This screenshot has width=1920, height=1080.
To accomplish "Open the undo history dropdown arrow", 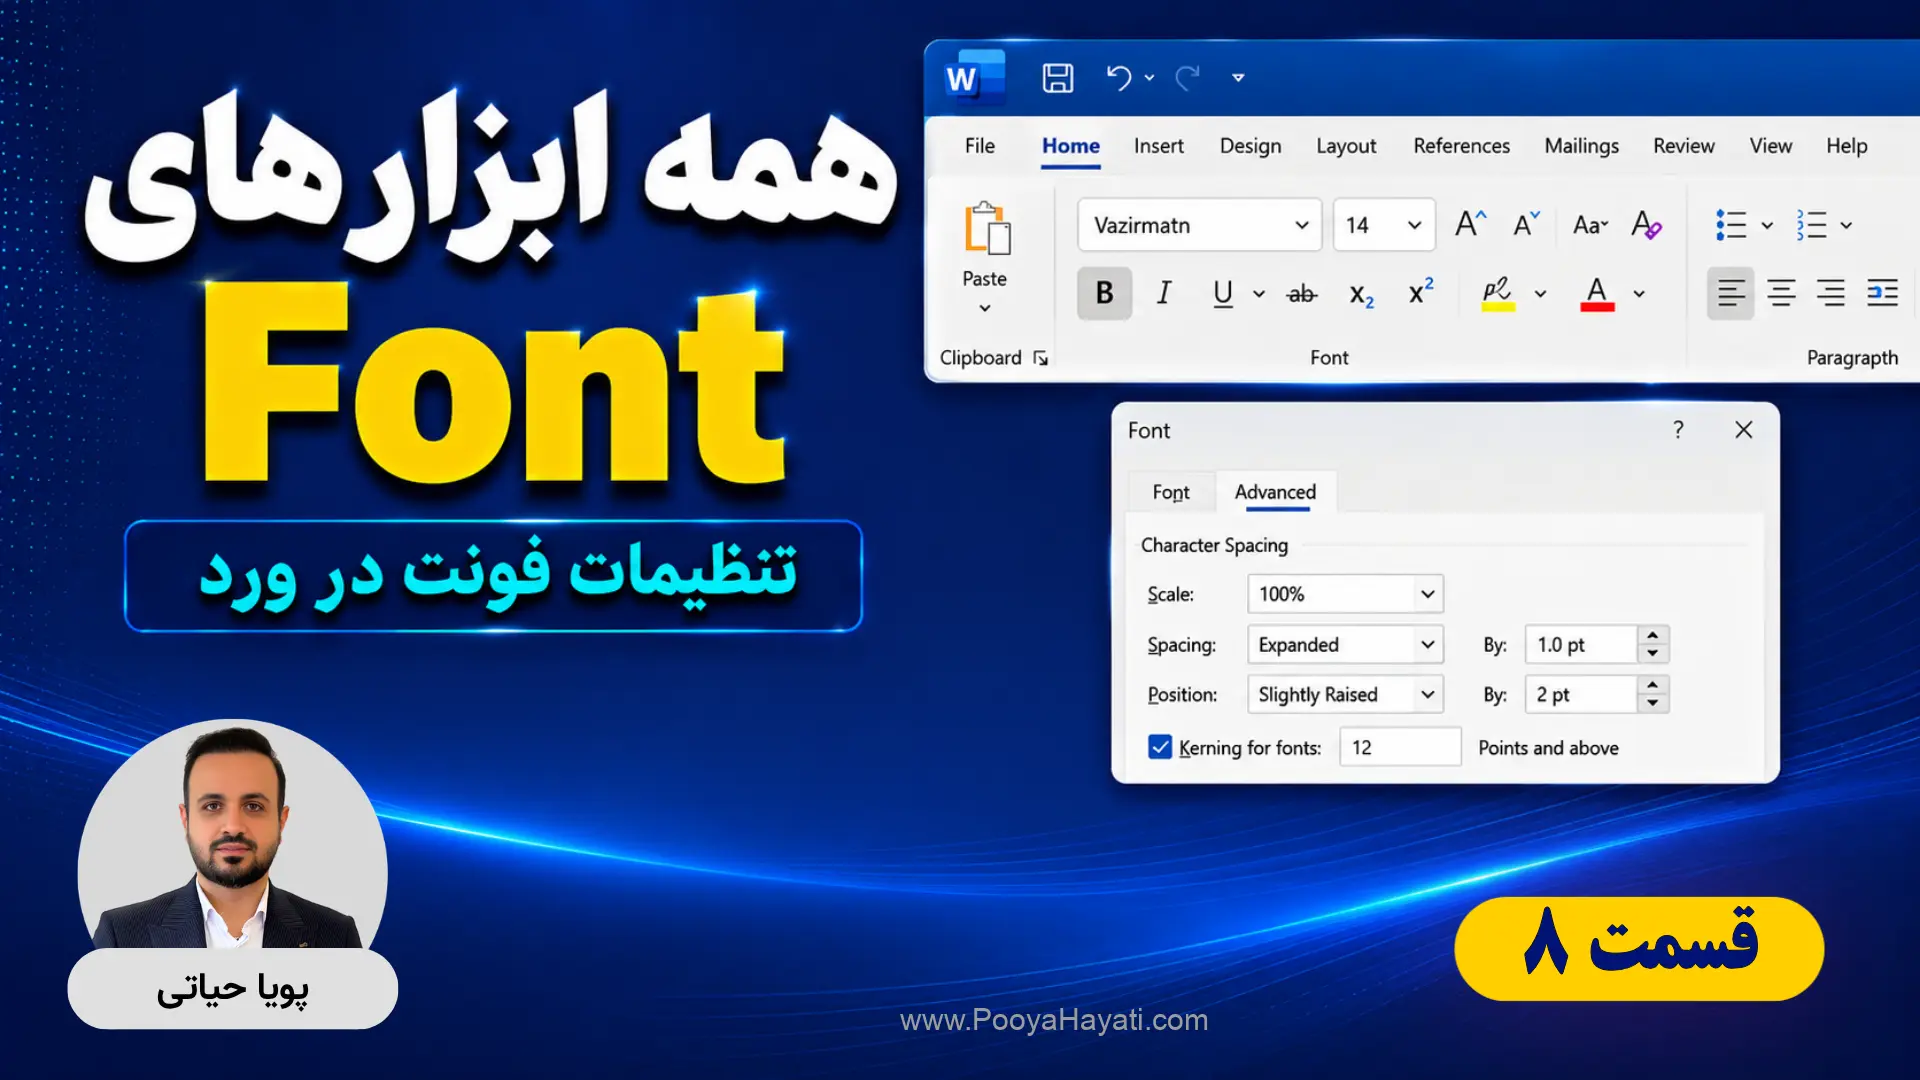I will tap(1150, 78).
